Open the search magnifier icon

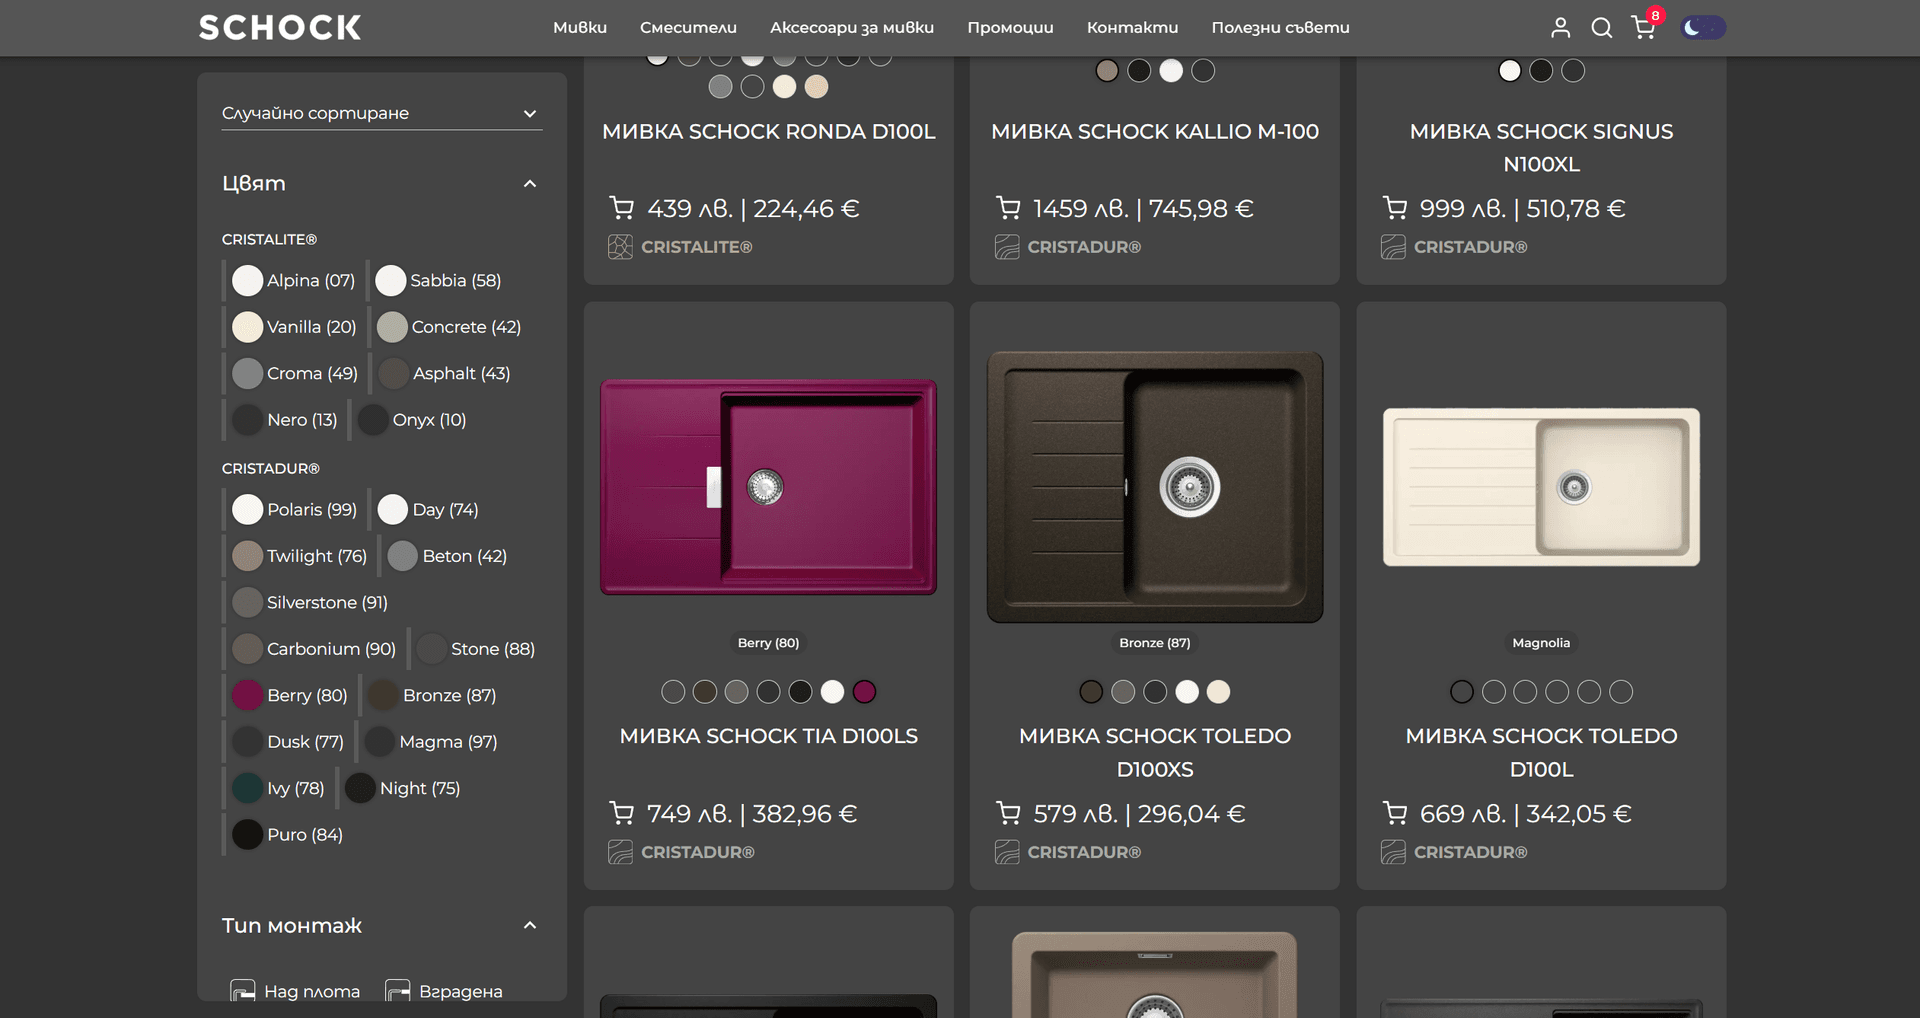[1601, 28]
